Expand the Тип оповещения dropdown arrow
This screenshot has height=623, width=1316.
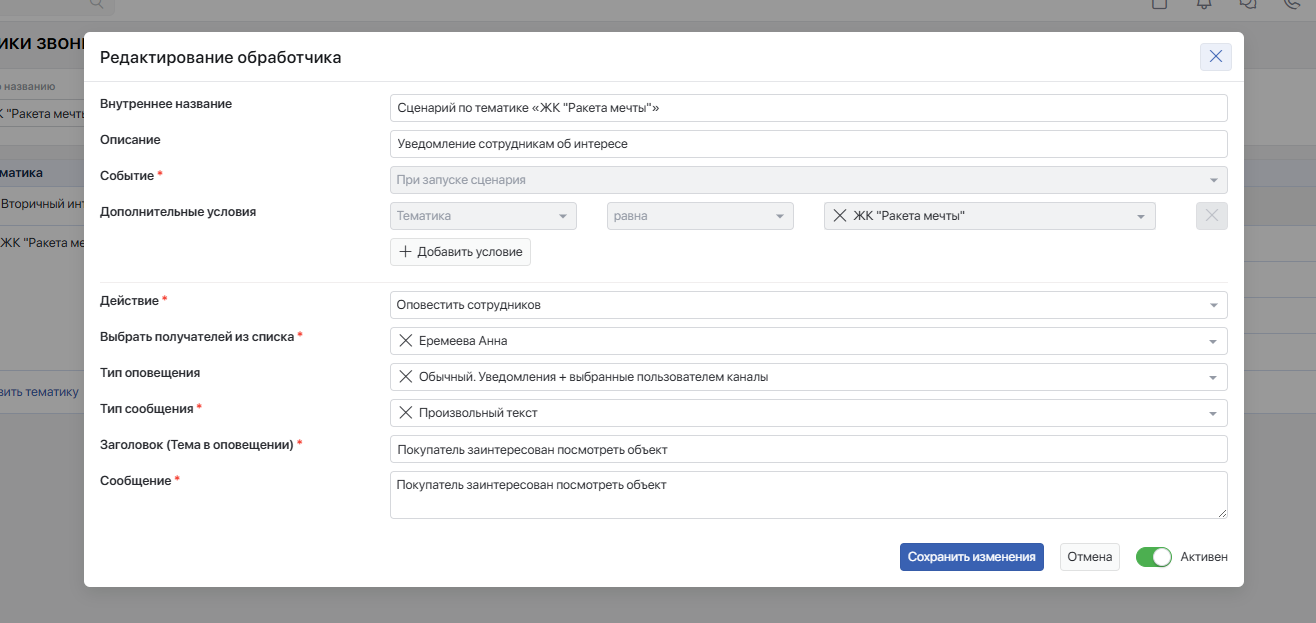1213,378
